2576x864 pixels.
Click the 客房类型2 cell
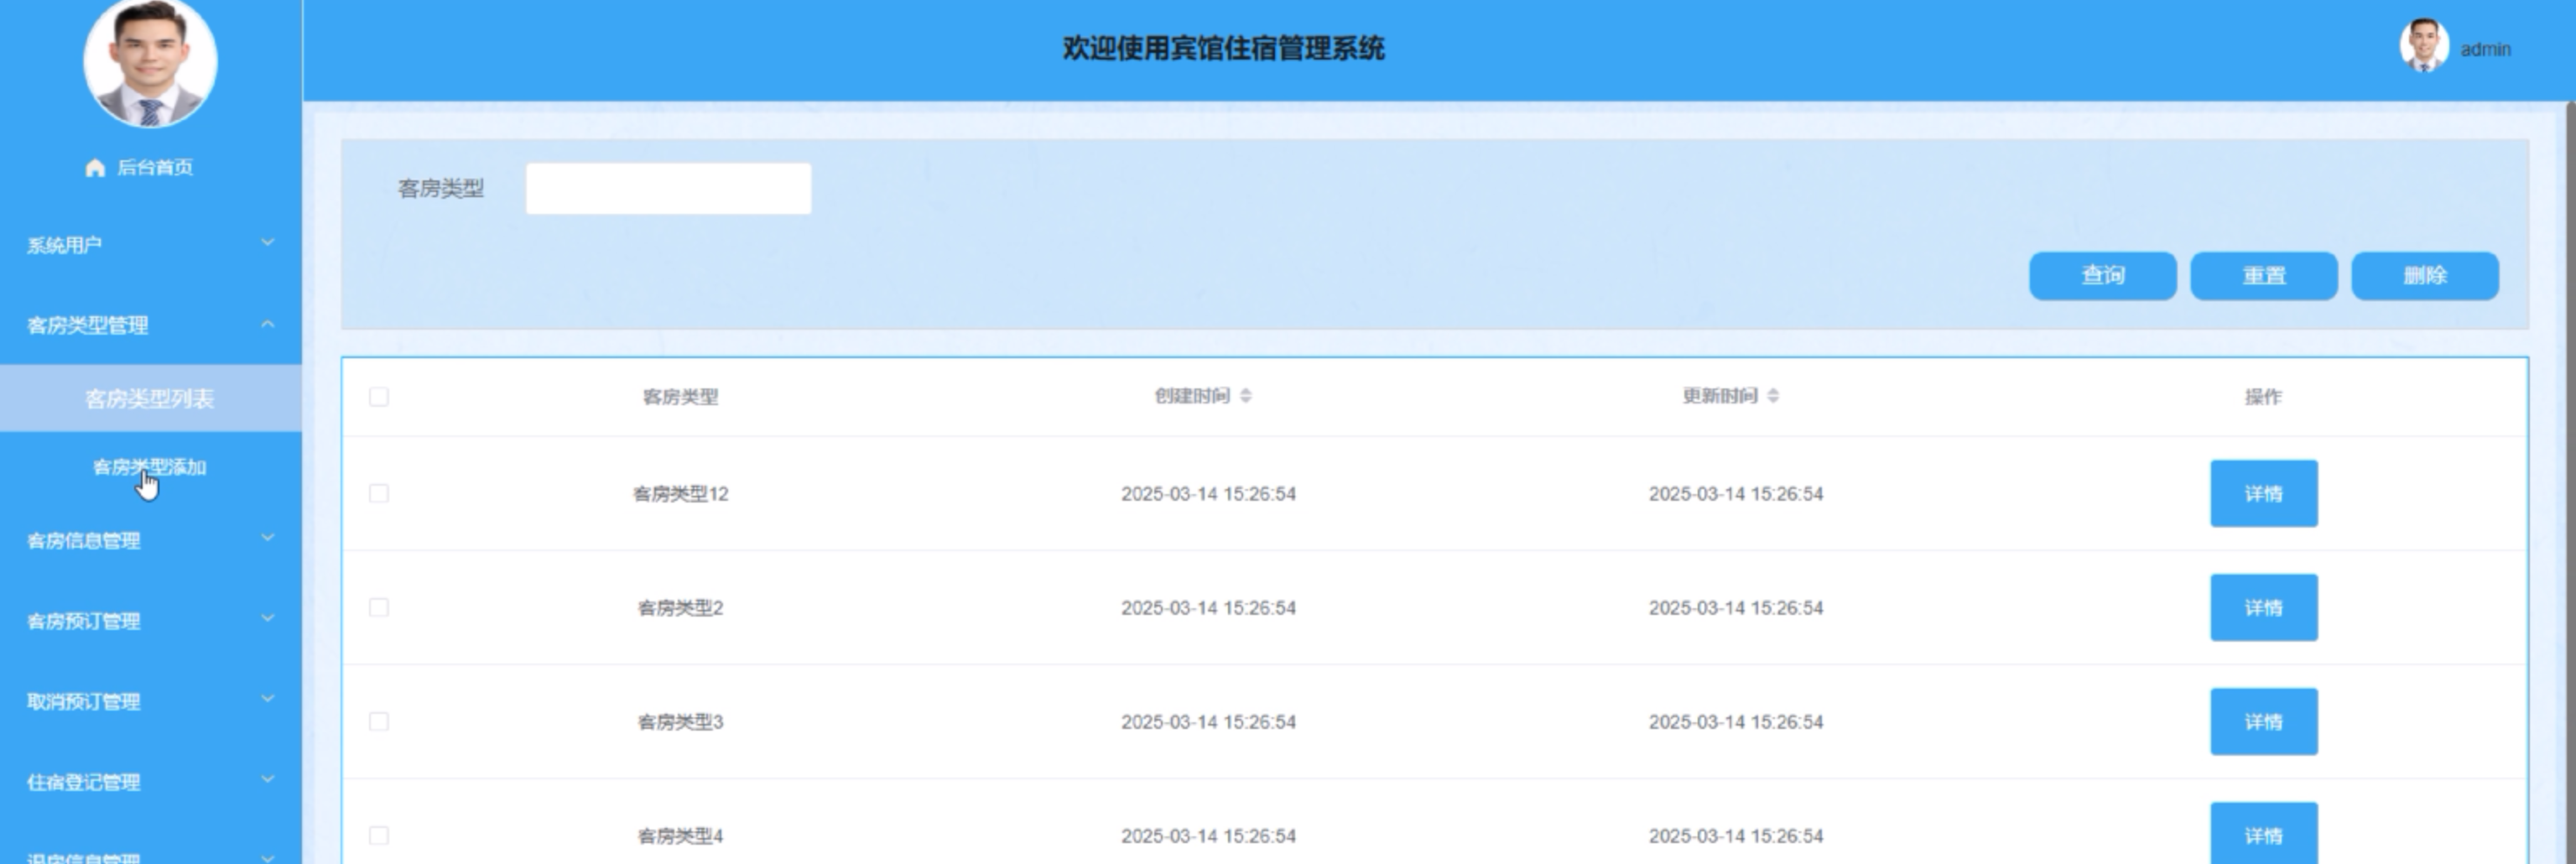coord(680,608)
